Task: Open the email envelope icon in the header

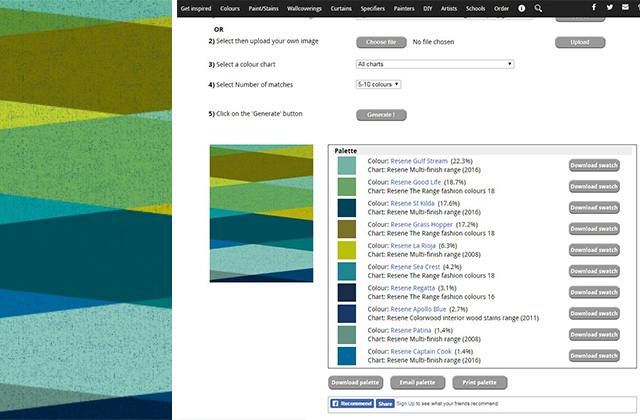Action: (x=625, y=7)
